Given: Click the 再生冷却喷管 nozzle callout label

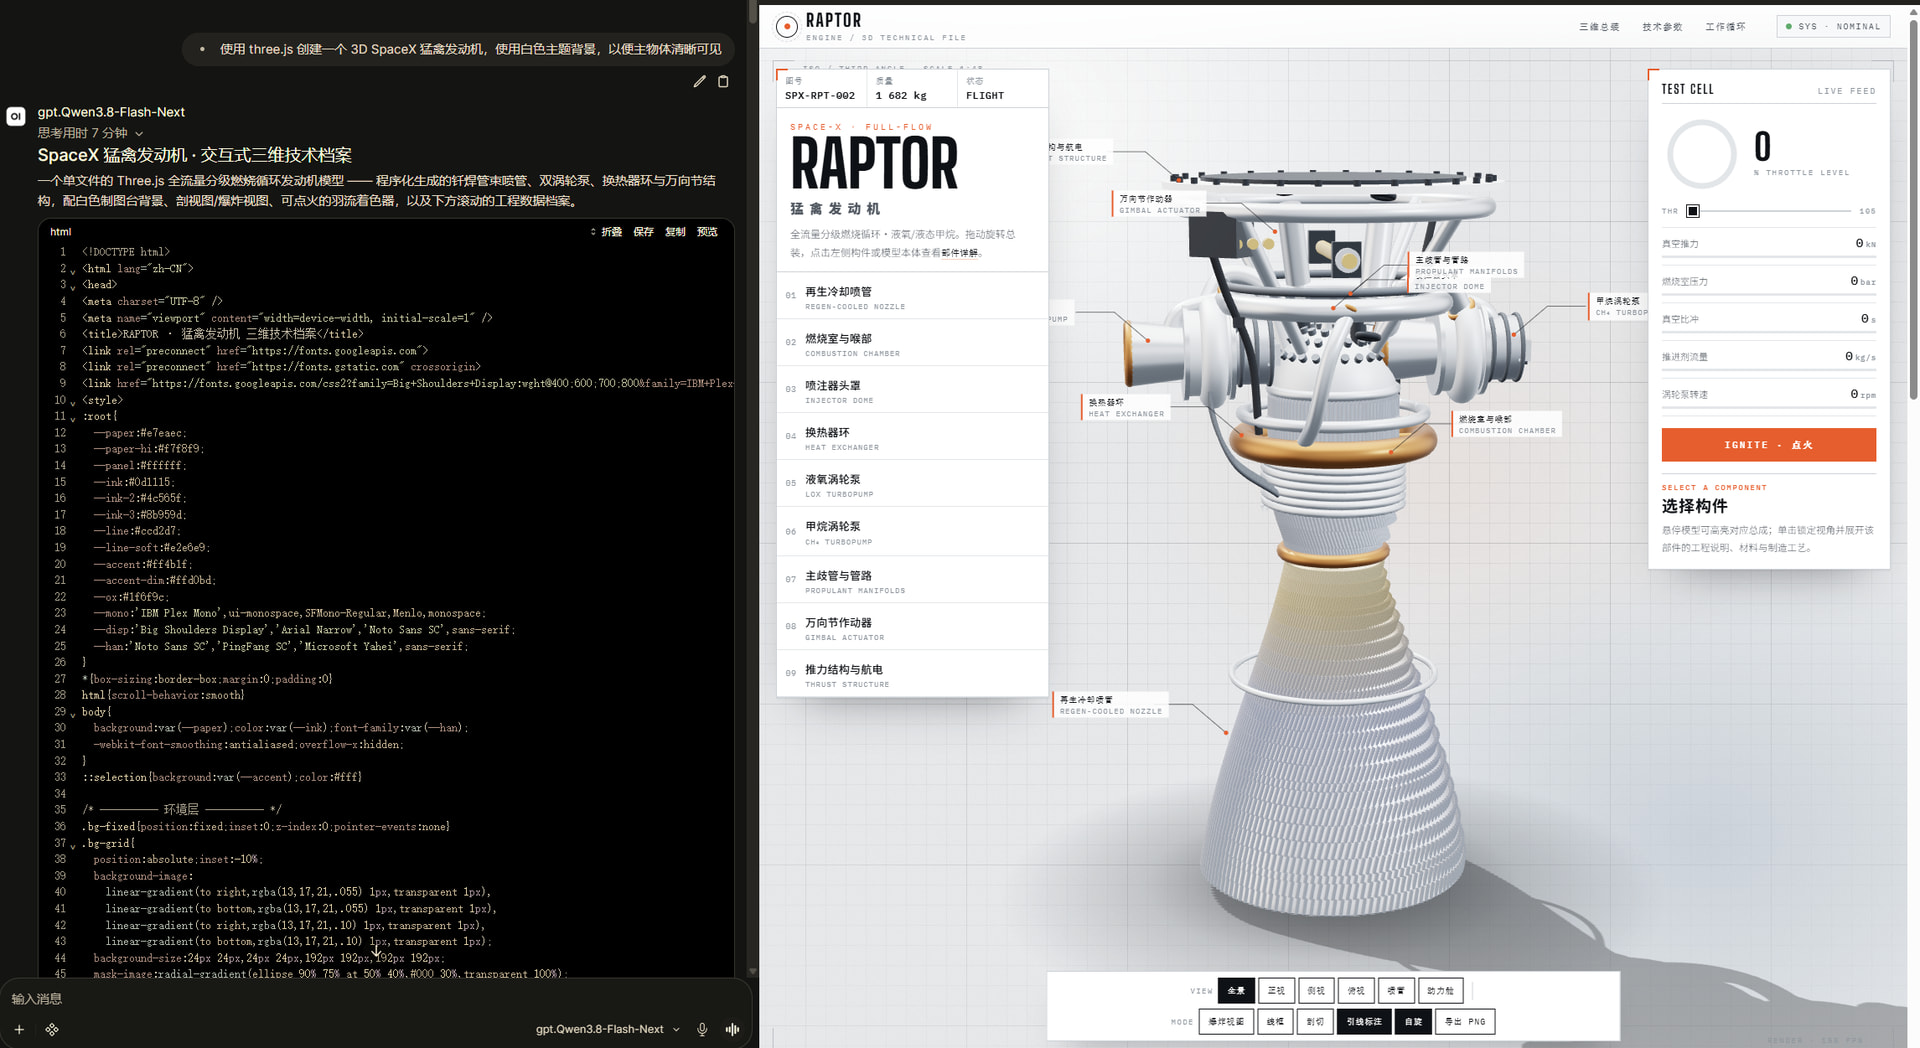Looking at the screenshot, I should 1110,705.
